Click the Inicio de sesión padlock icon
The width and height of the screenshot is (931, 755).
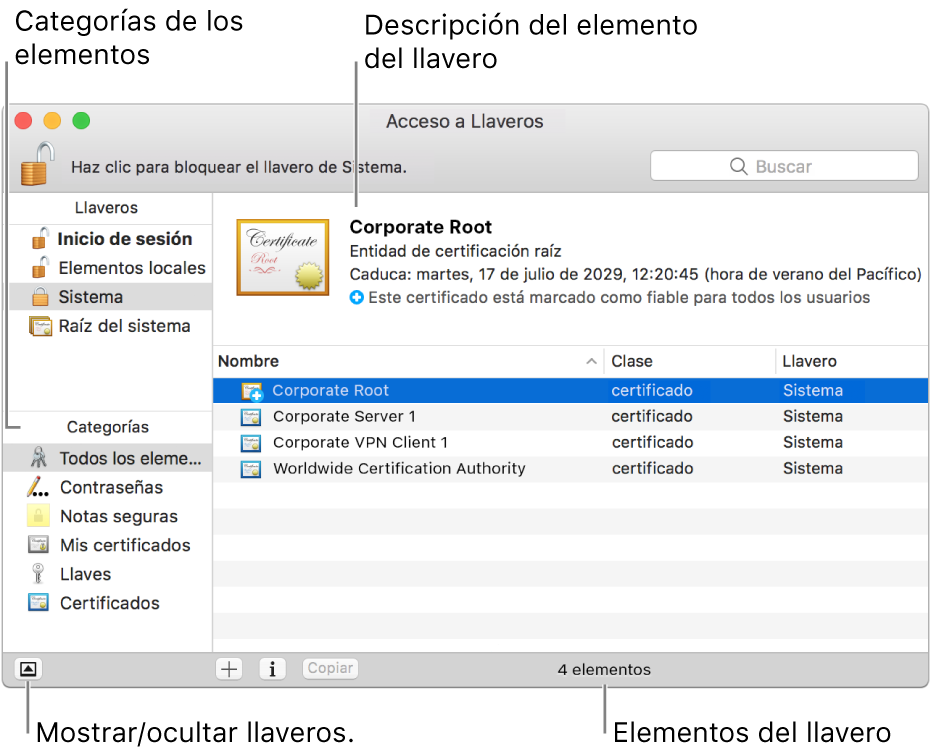click(x=40, y=239)
